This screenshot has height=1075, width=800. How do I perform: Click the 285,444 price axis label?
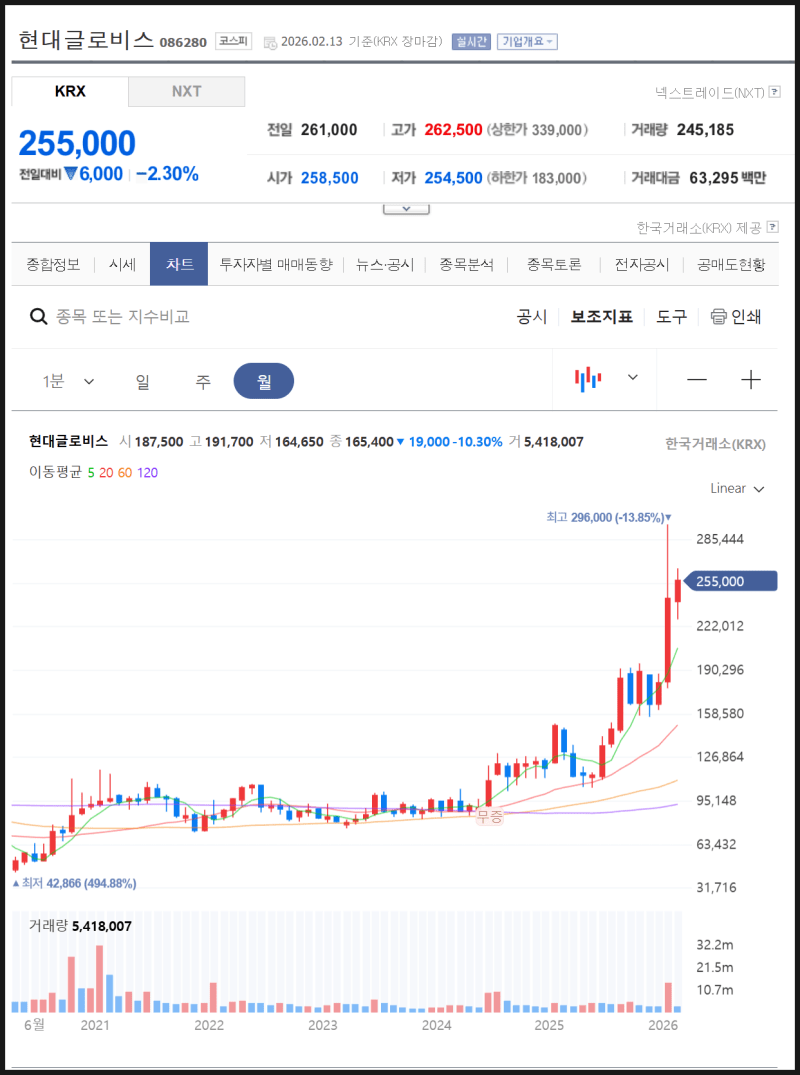tap(720, 540)
